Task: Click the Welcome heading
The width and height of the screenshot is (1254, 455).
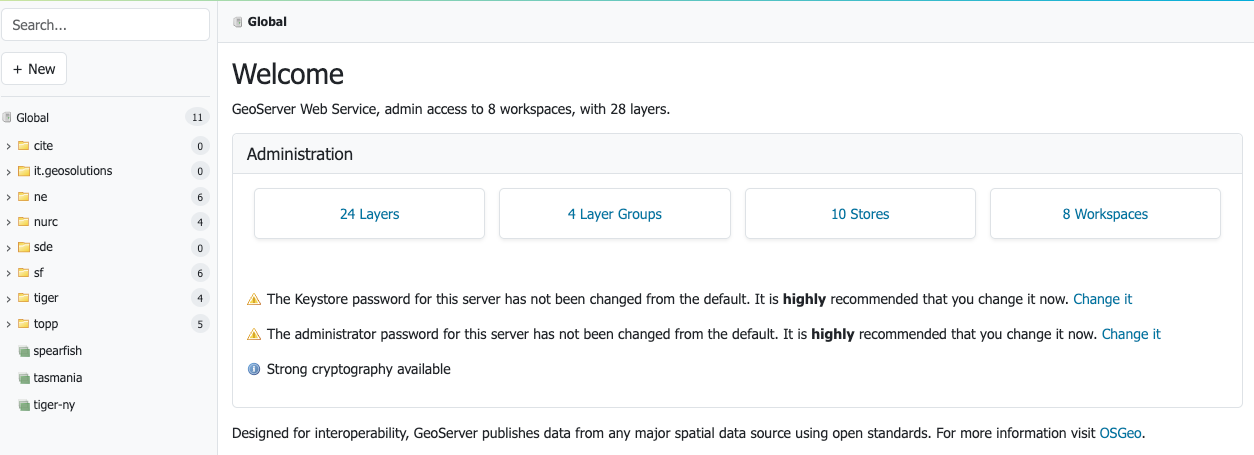Action: (x=288, y=74)
